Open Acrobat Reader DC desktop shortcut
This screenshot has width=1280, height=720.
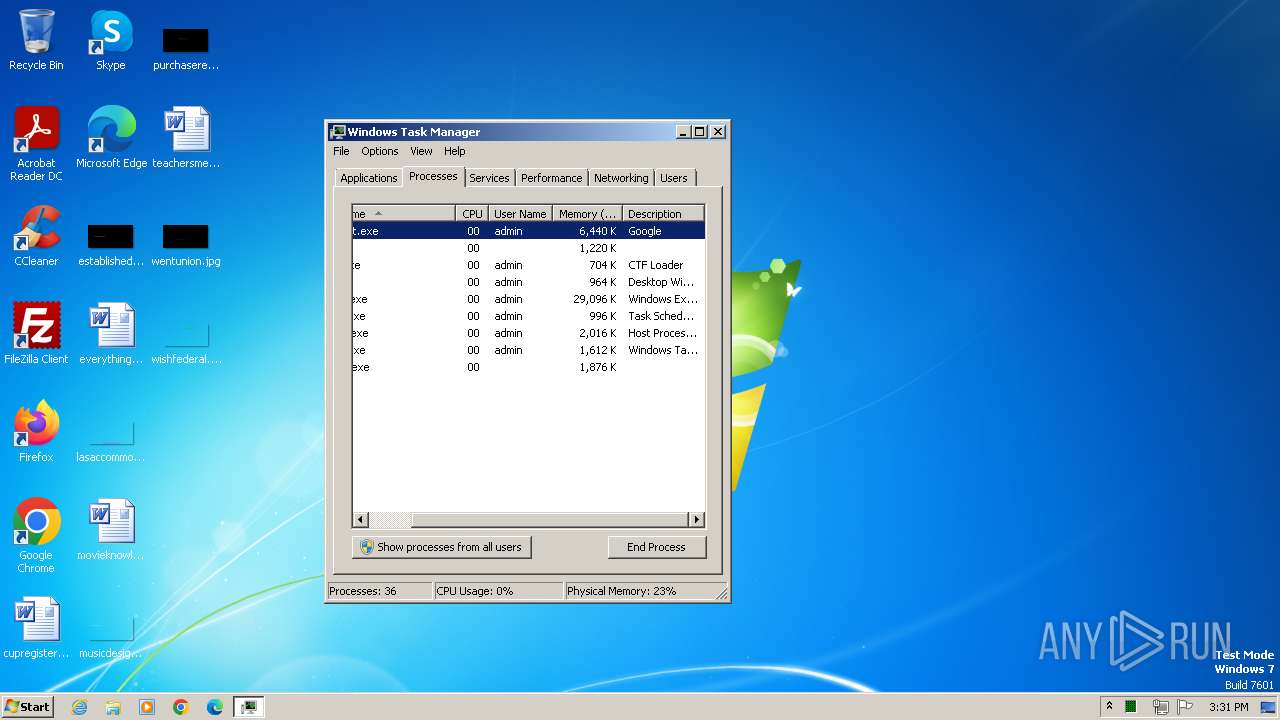pyautogui.click(x=36, y=143)
